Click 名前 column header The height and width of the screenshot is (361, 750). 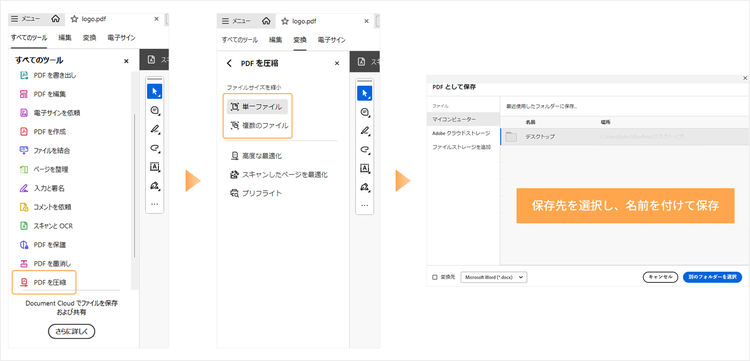(530, 122)
